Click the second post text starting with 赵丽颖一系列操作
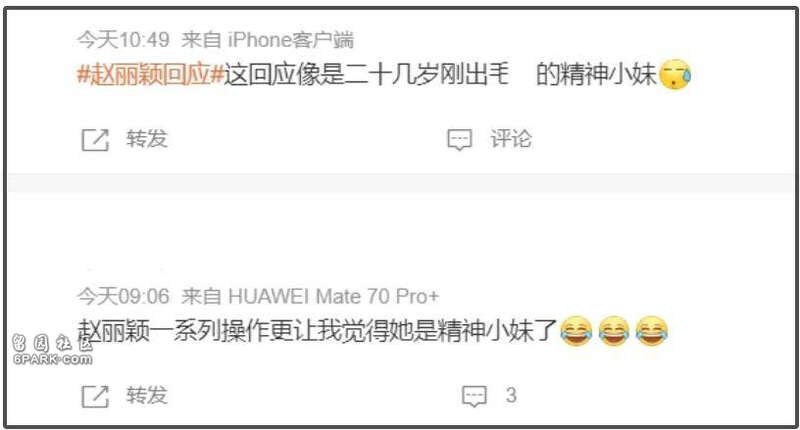 317,332
